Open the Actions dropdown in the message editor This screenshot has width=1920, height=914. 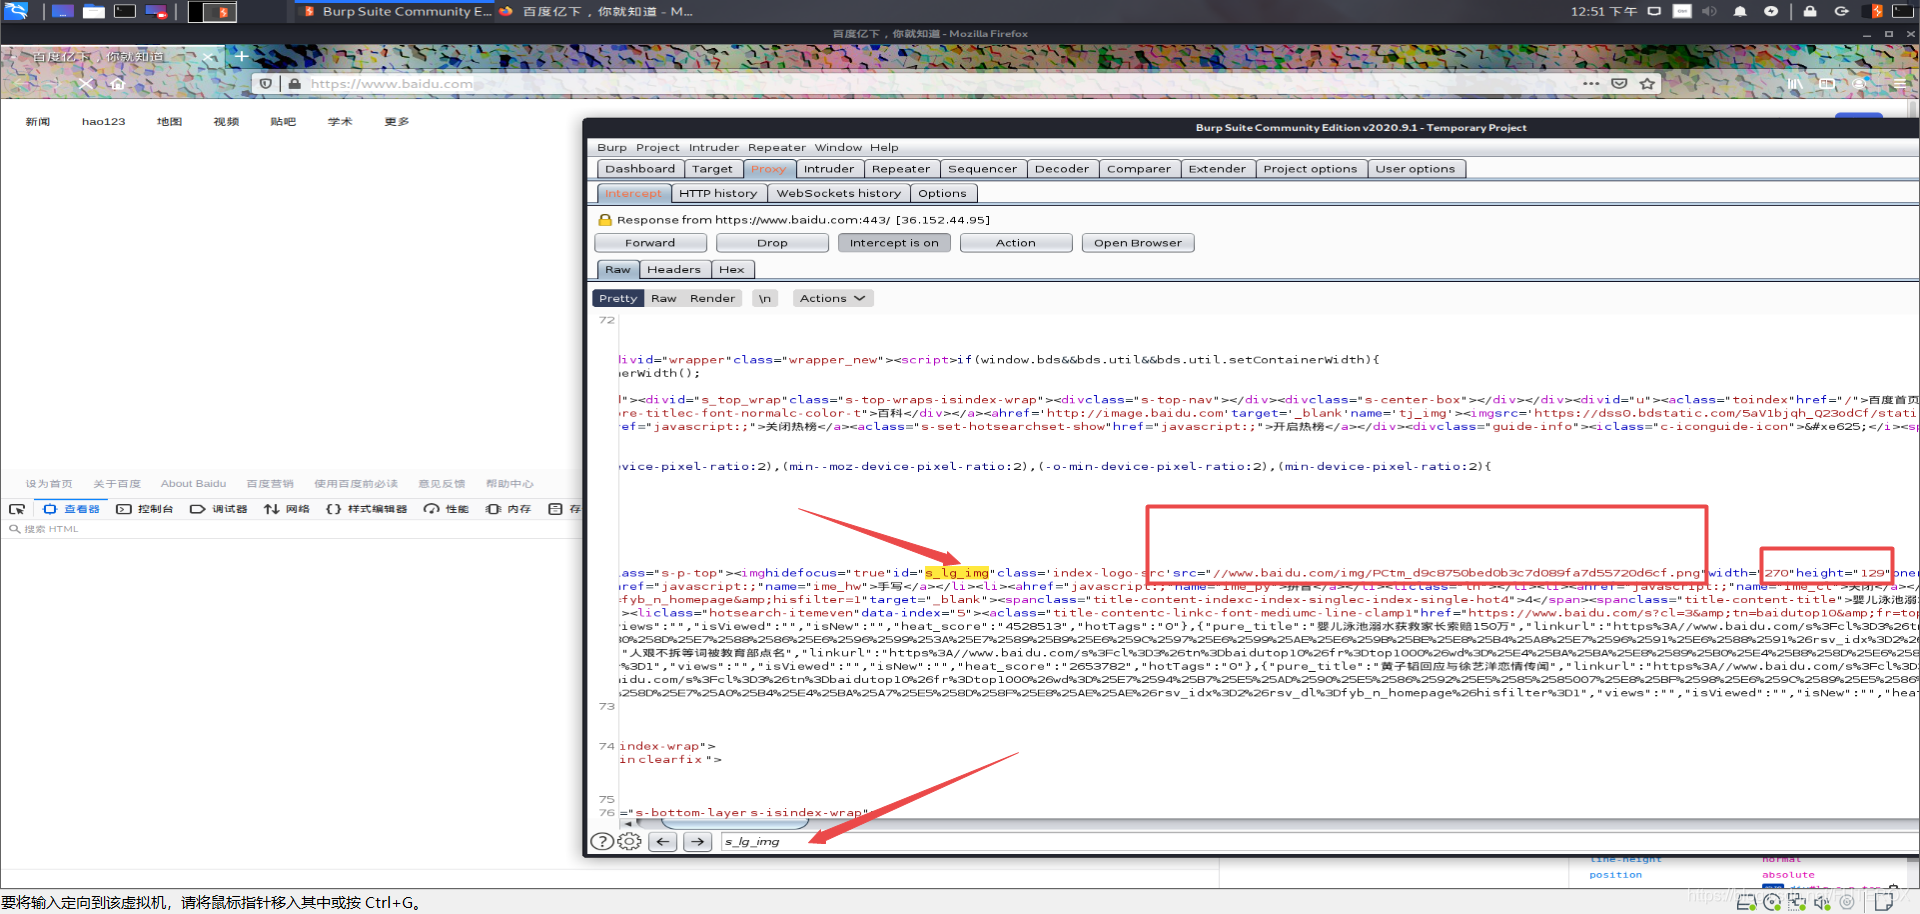(833, 298)
